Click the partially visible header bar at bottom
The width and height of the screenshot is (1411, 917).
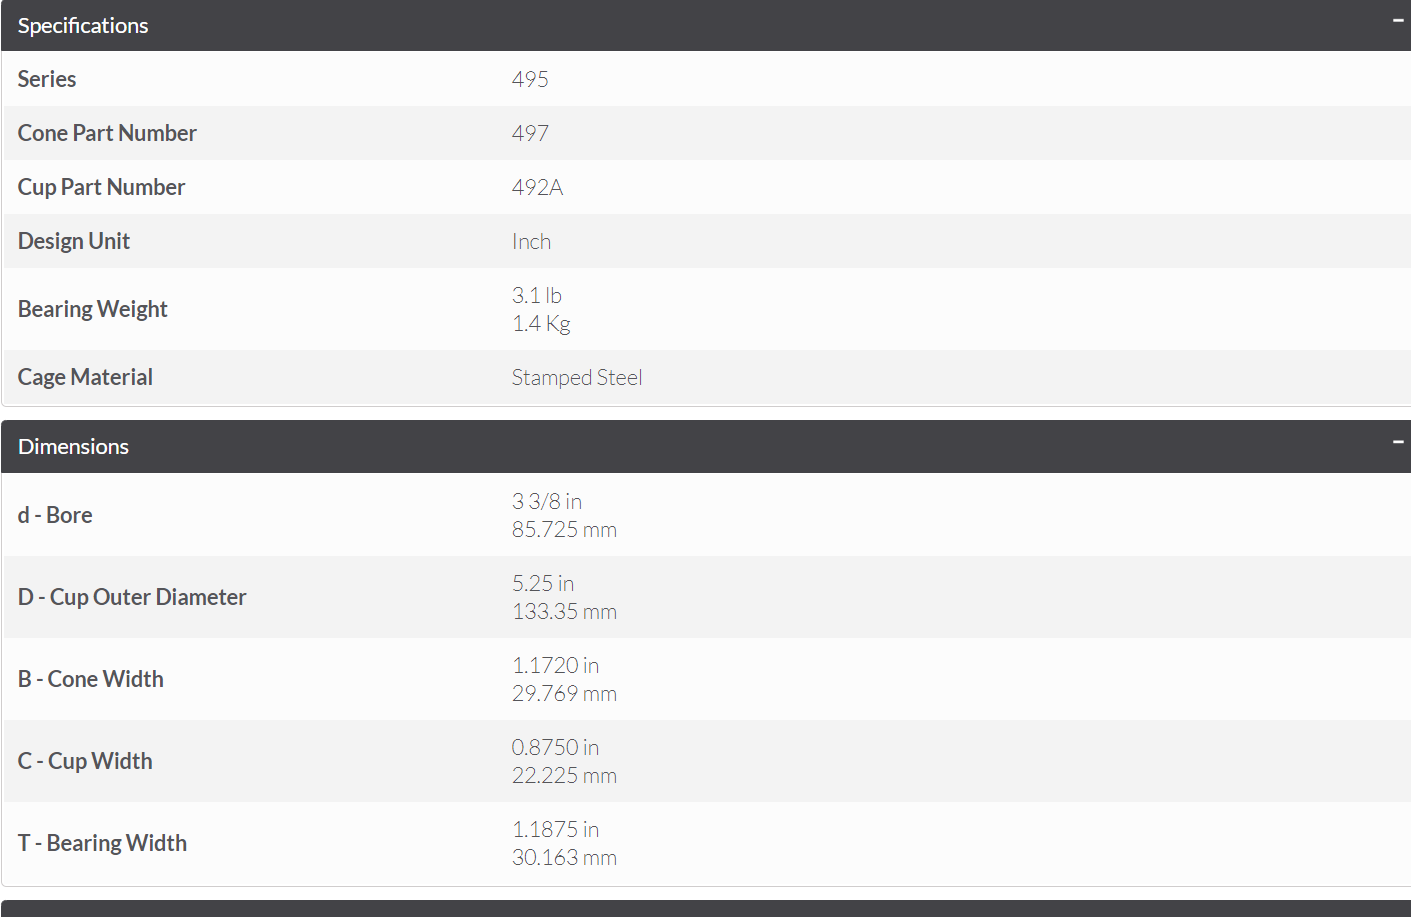[706, 908]
